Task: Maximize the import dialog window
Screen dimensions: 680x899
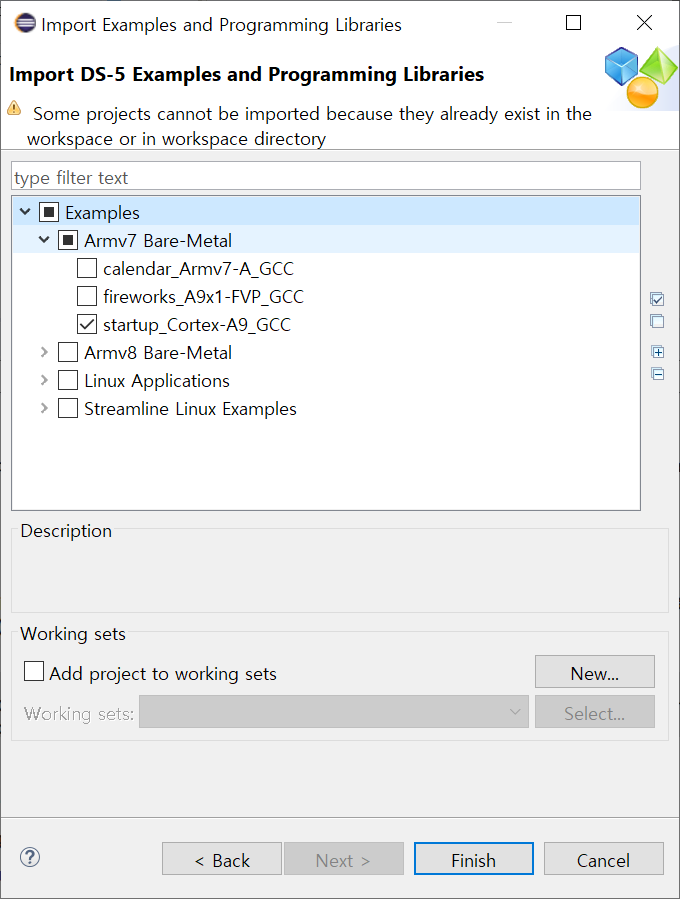Action: pyautogui.click(x=573, y=23)
